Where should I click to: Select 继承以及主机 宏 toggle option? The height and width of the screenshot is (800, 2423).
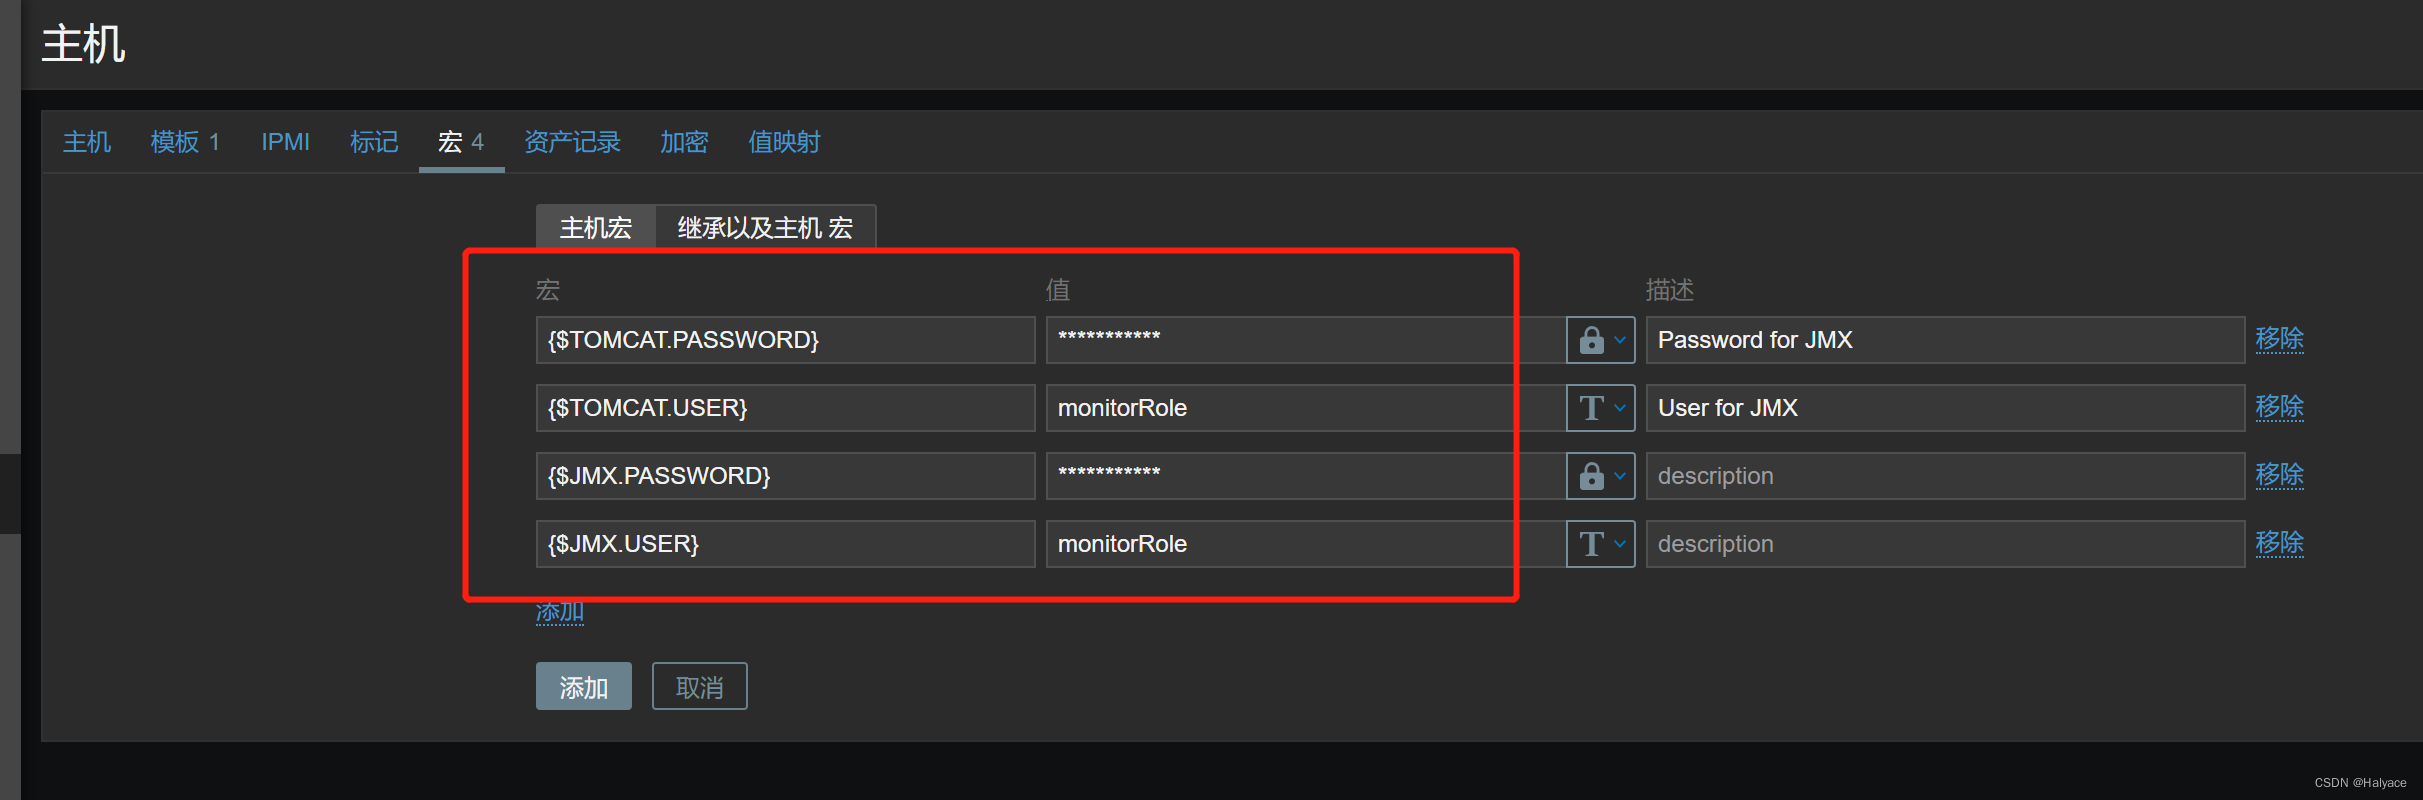(x=765, y=228)
